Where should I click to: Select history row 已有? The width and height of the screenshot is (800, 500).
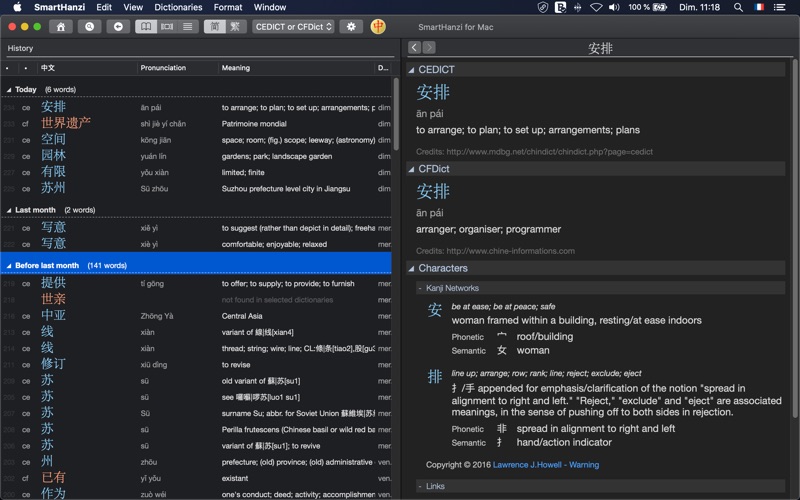196,478
